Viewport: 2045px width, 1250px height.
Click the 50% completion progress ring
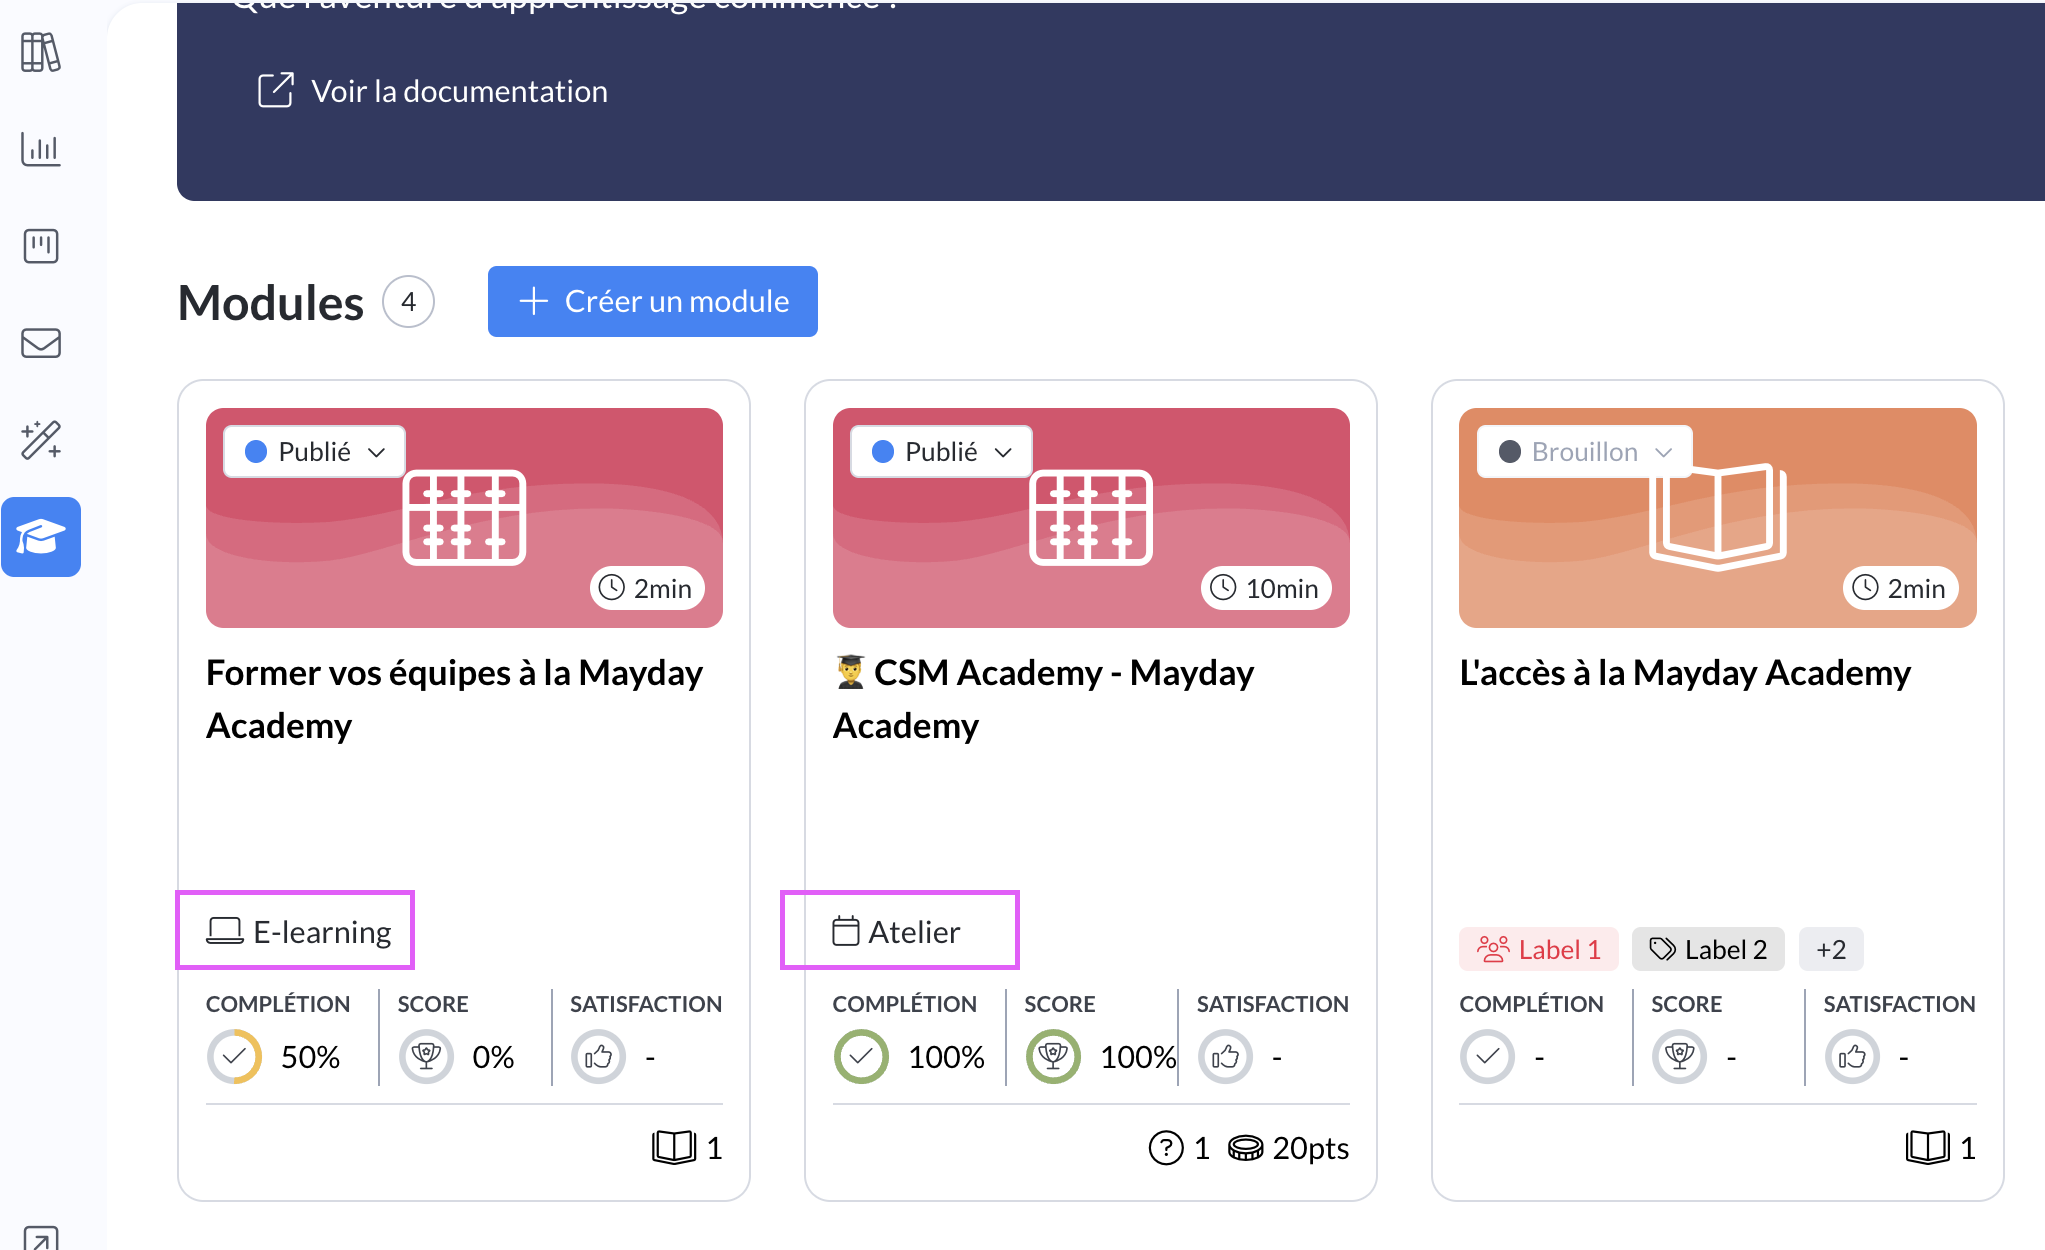234,1057
